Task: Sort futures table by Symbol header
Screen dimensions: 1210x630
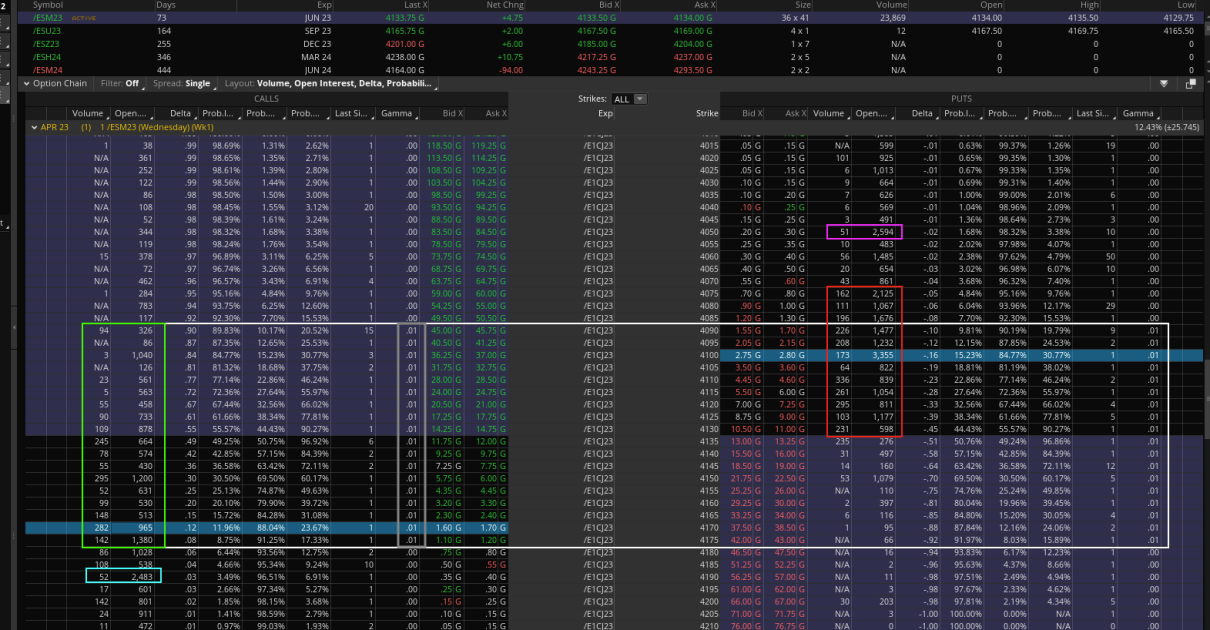Action: tap(47, 5)
